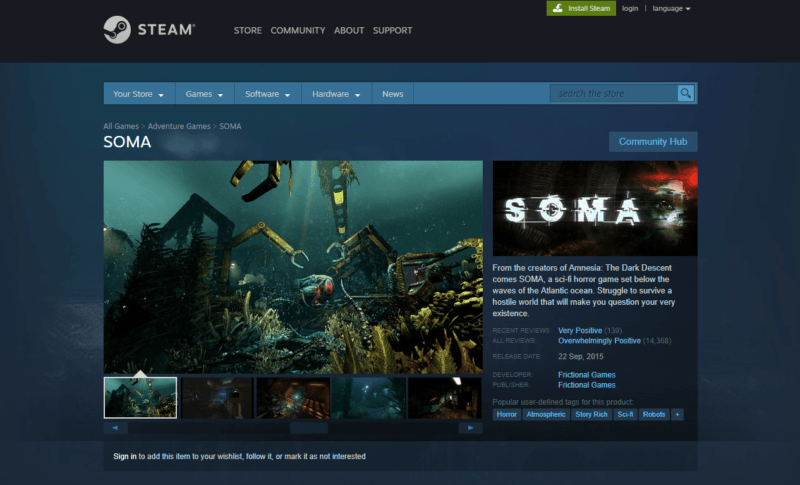
Task: Select the Atmospheric tag
Action: point(545,415)
